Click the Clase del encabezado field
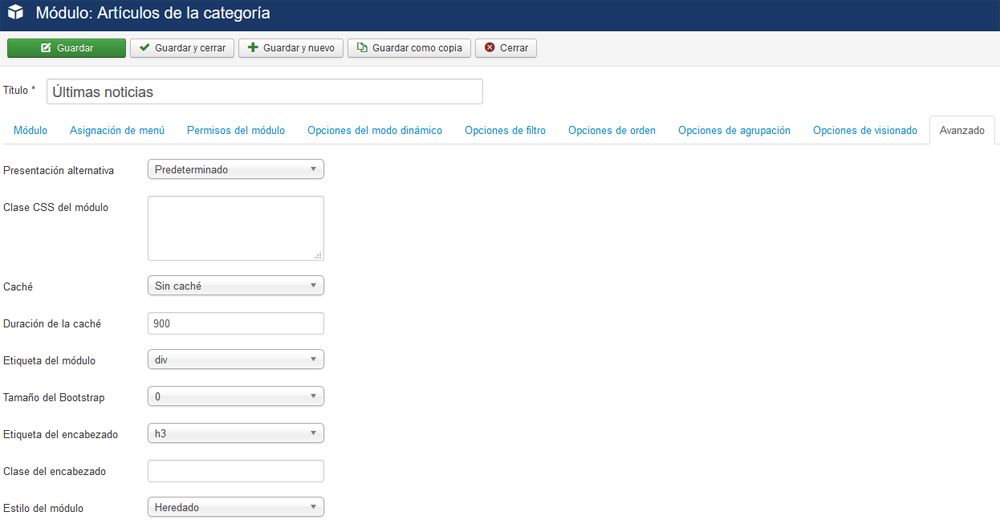The height and width of the screenshot is (532, 1000). click(236, 471)
